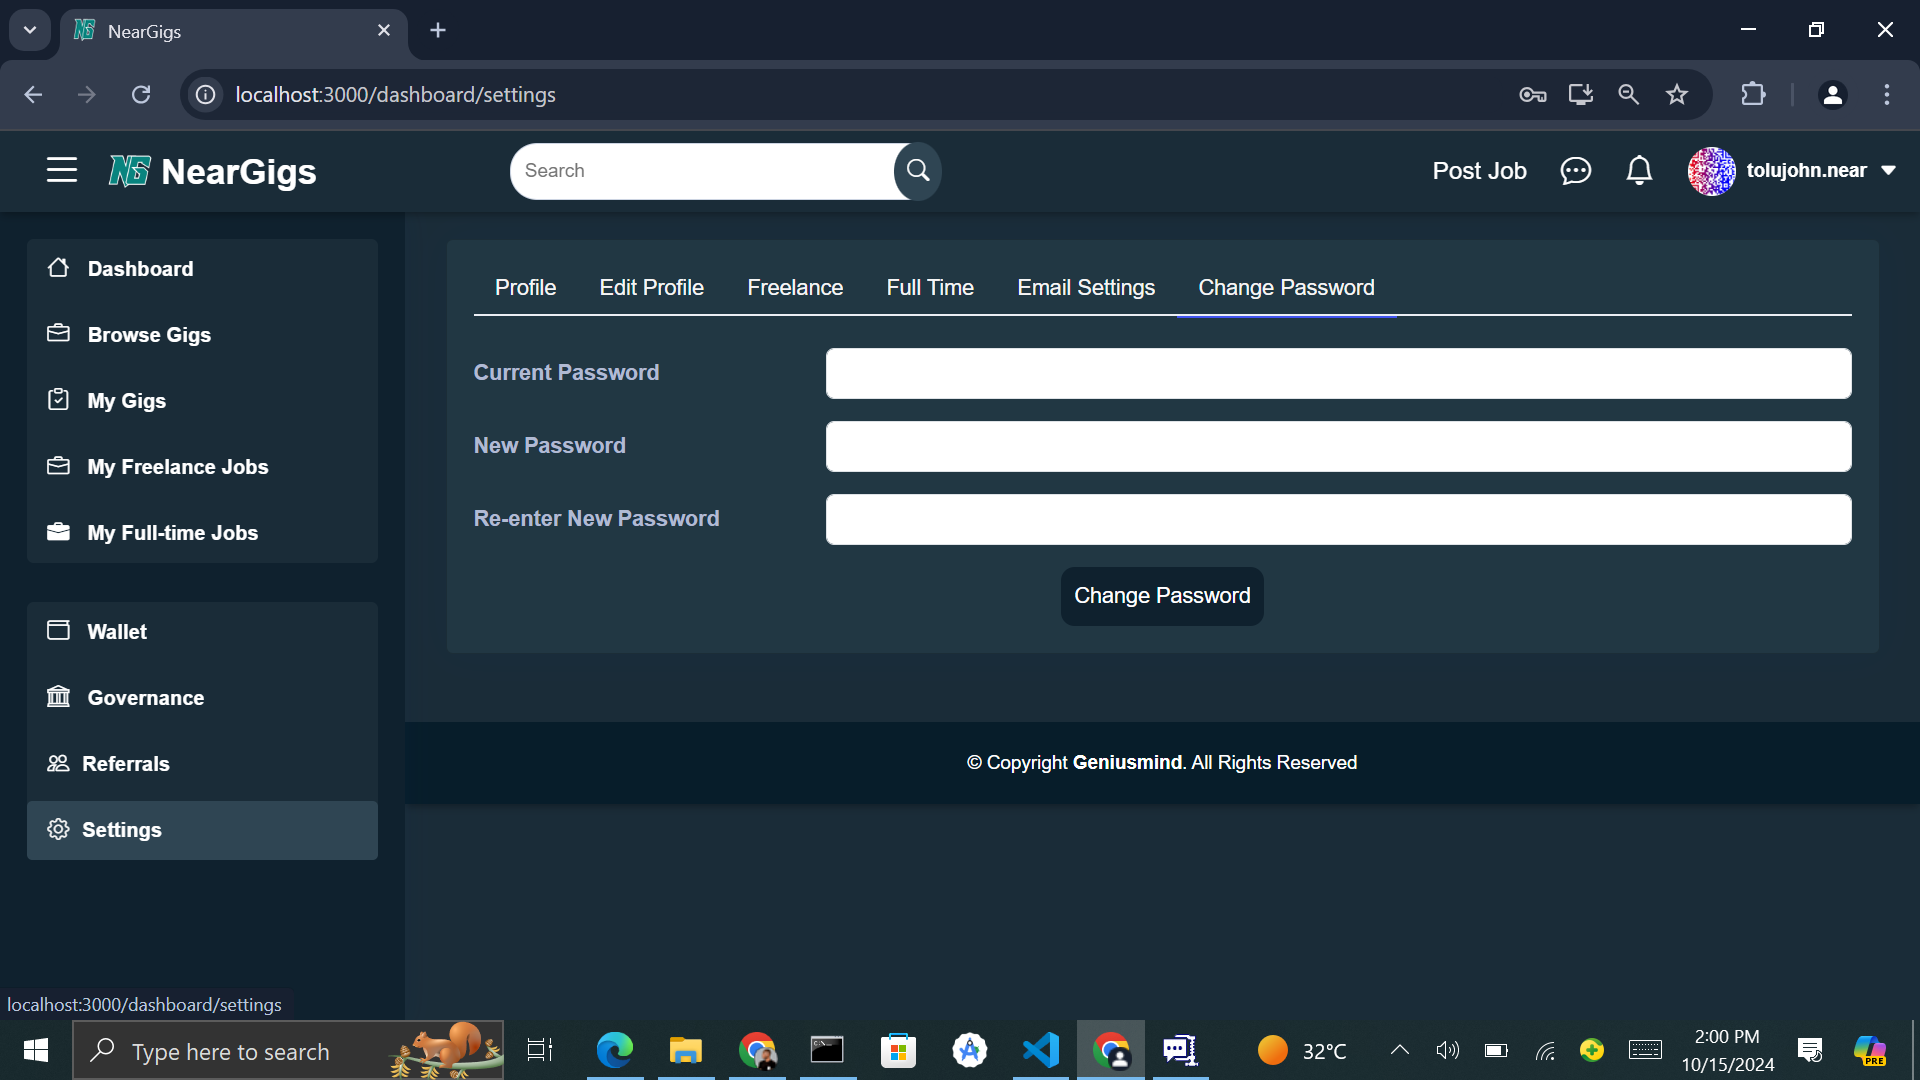Open My Gigs in sidebar
The image size is (1920, 1080).
pyautogui.click(x=126, y=401)
